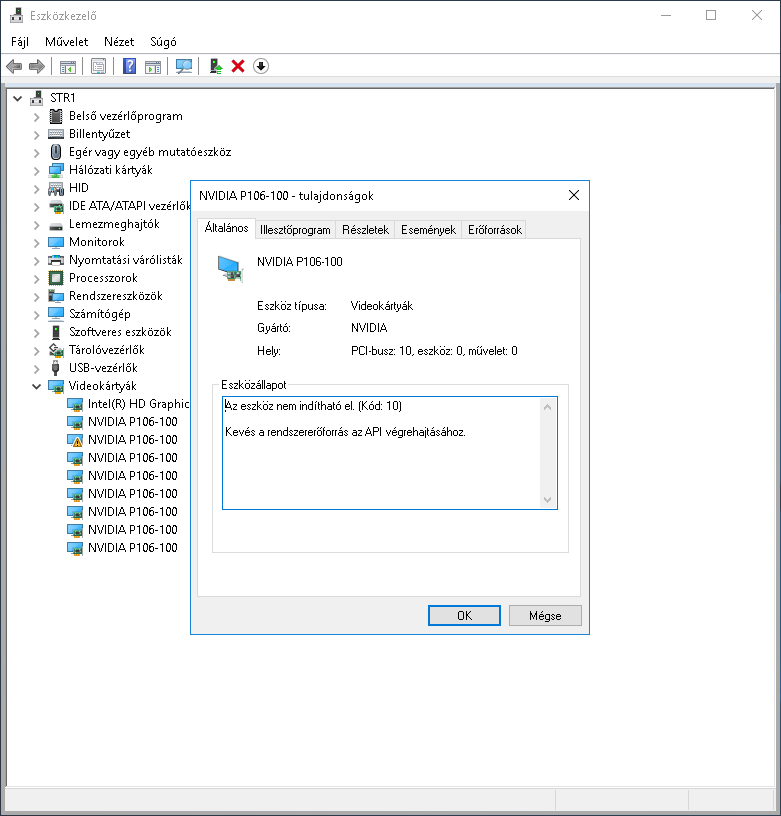Expand the HID category
The image size is (781, 816).
(x=36, y=189)
